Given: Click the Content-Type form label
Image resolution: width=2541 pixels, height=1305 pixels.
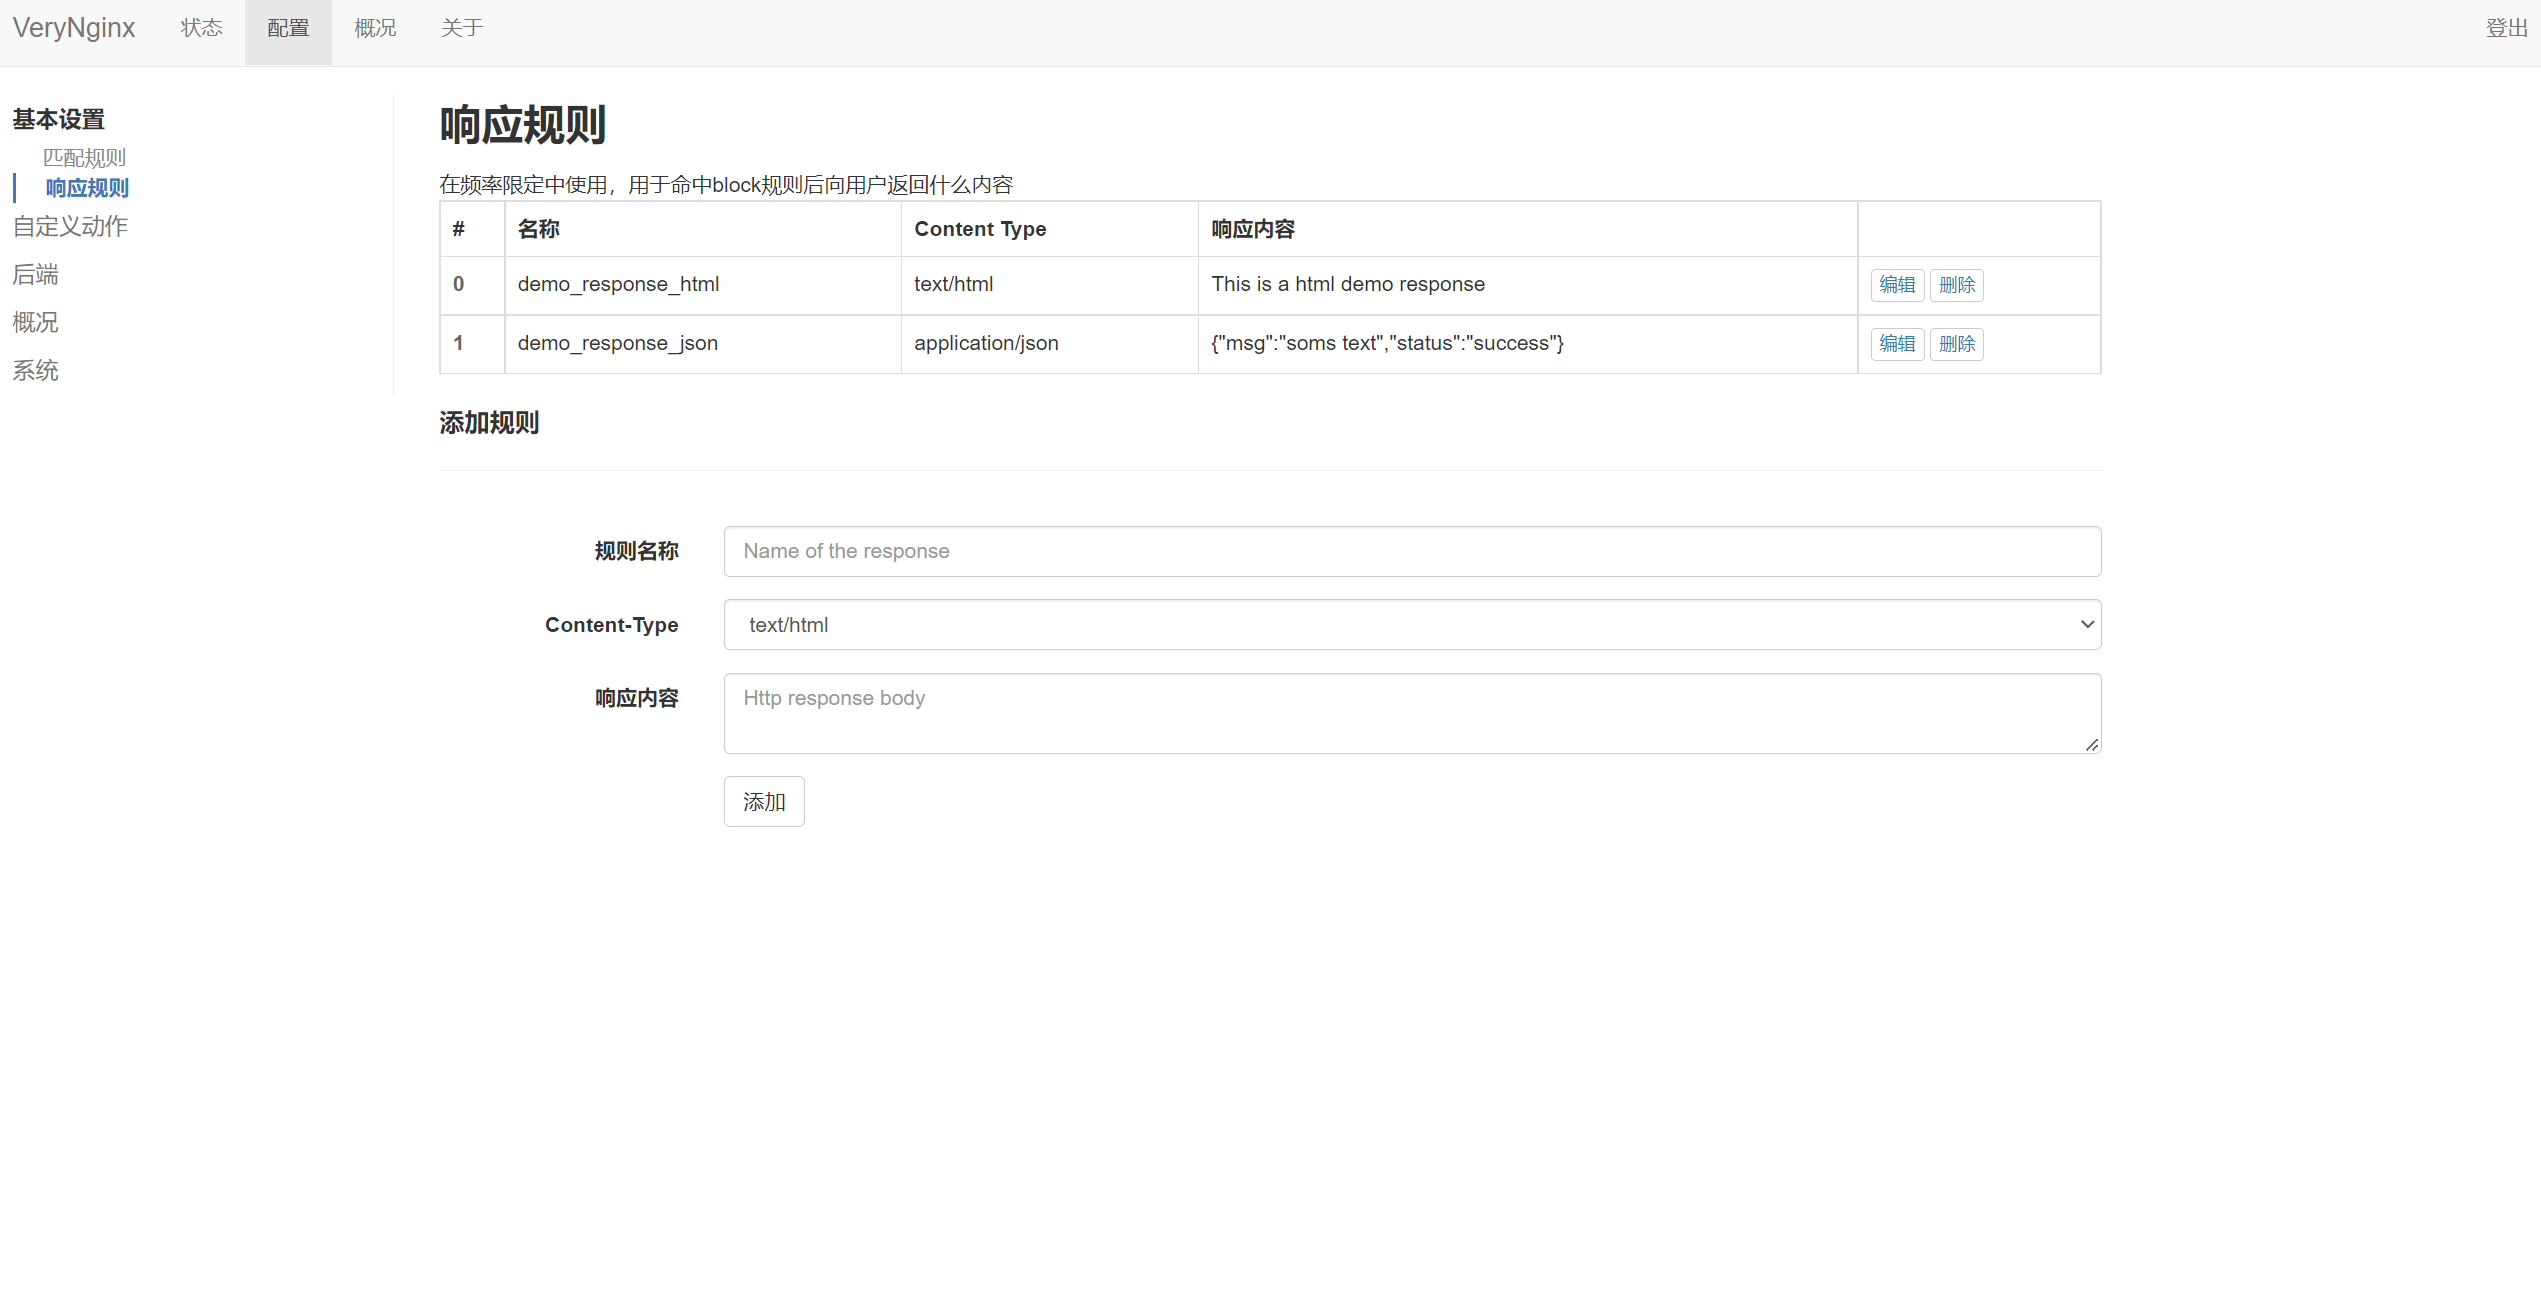Looking at the screenshot, I should 611,625.
